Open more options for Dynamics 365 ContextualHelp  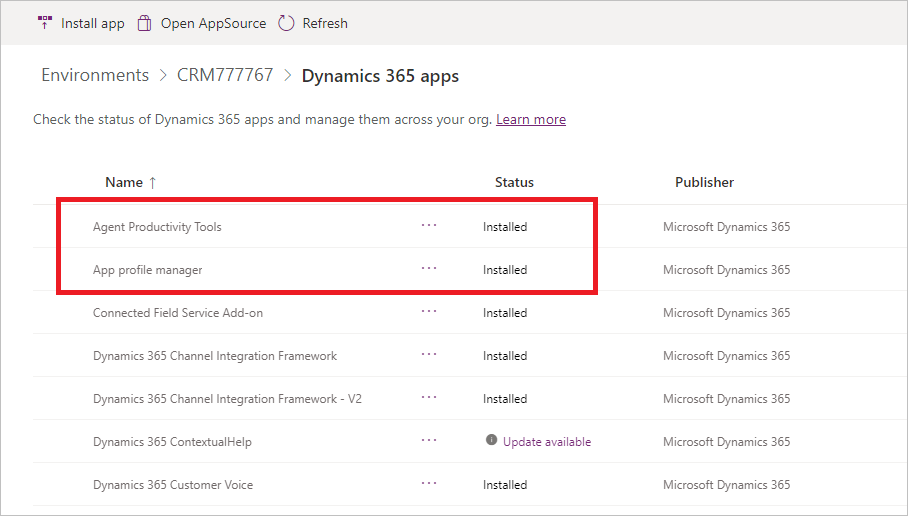tap(429, 440)
